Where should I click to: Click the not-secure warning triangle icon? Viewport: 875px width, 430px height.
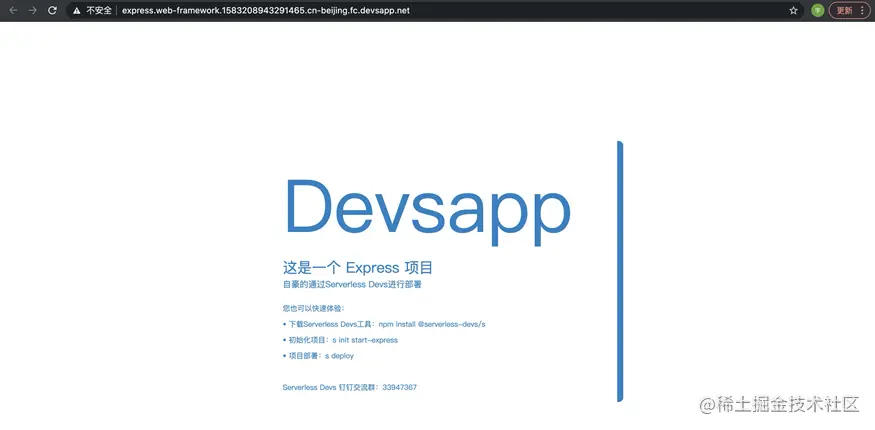coord(76,11)
